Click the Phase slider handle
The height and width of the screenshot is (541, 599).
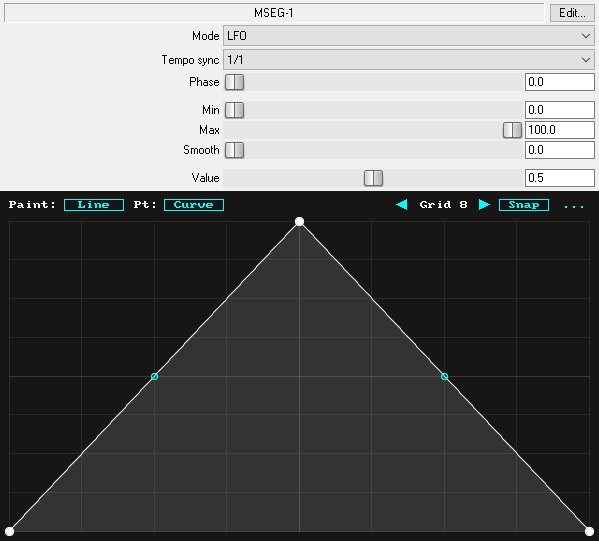[x=234, y=82]
